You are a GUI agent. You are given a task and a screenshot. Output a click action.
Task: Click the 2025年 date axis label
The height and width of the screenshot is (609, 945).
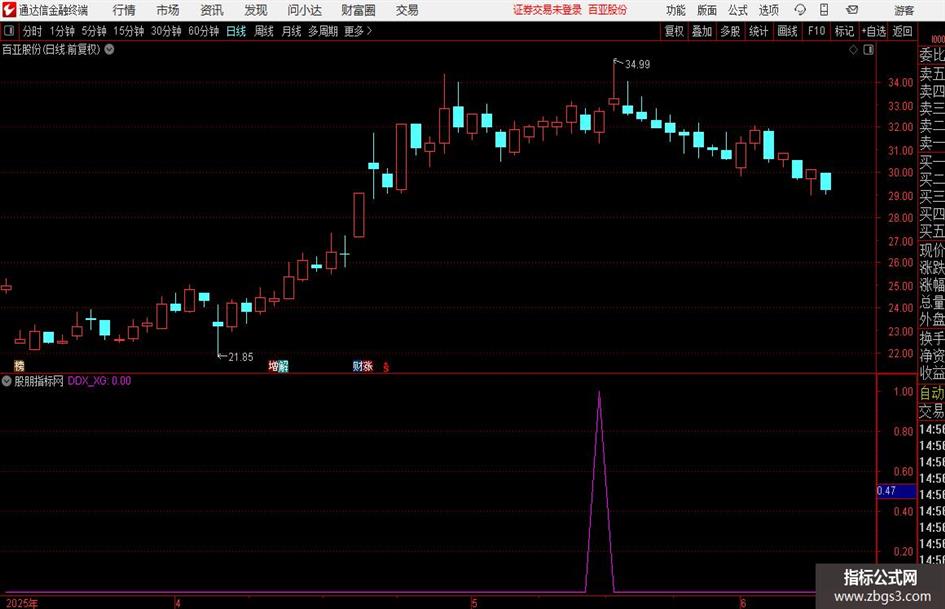click(22, 603)
